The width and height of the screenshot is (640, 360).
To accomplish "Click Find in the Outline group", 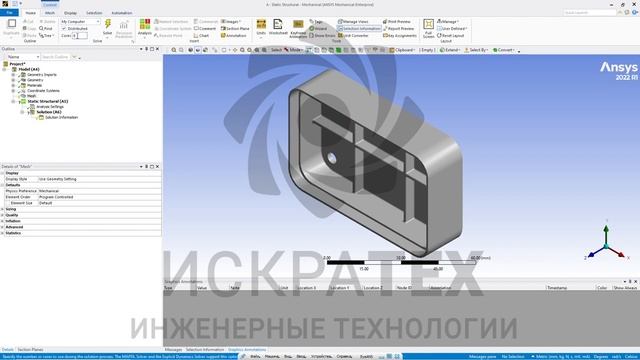I will pos(46,29).
